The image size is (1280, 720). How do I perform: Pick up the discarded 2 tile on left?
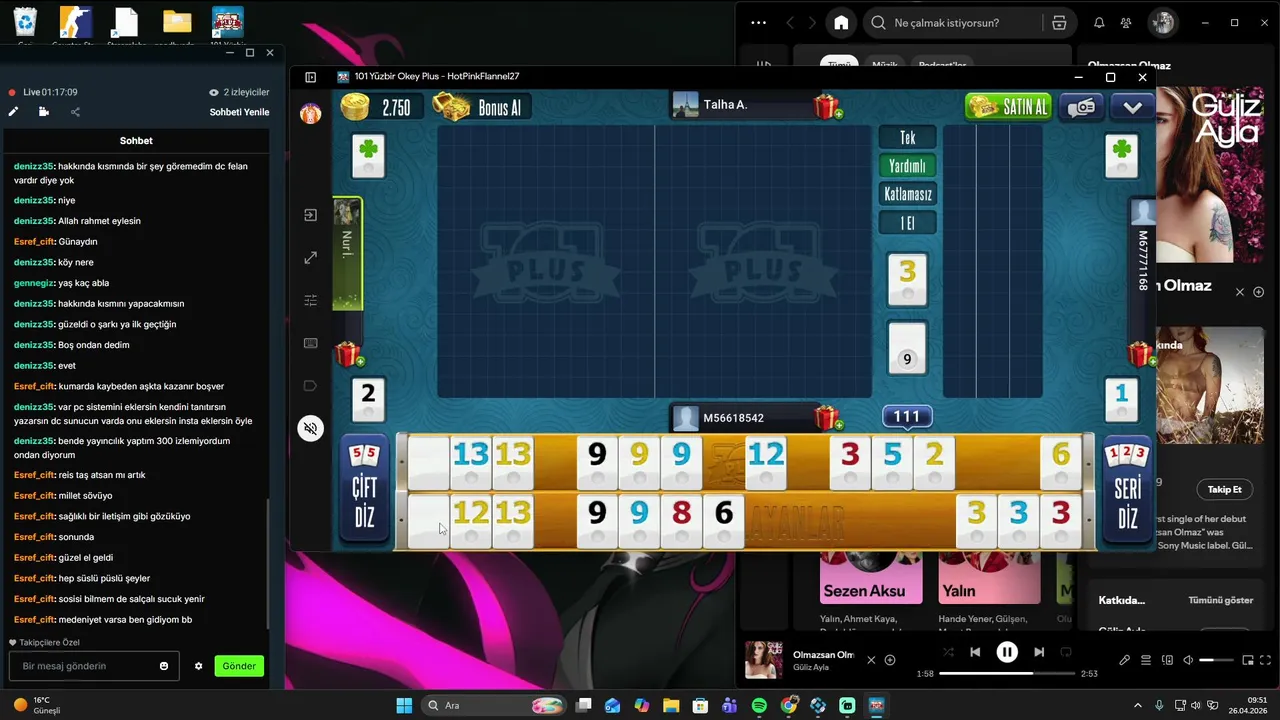(x=368, y=398)
